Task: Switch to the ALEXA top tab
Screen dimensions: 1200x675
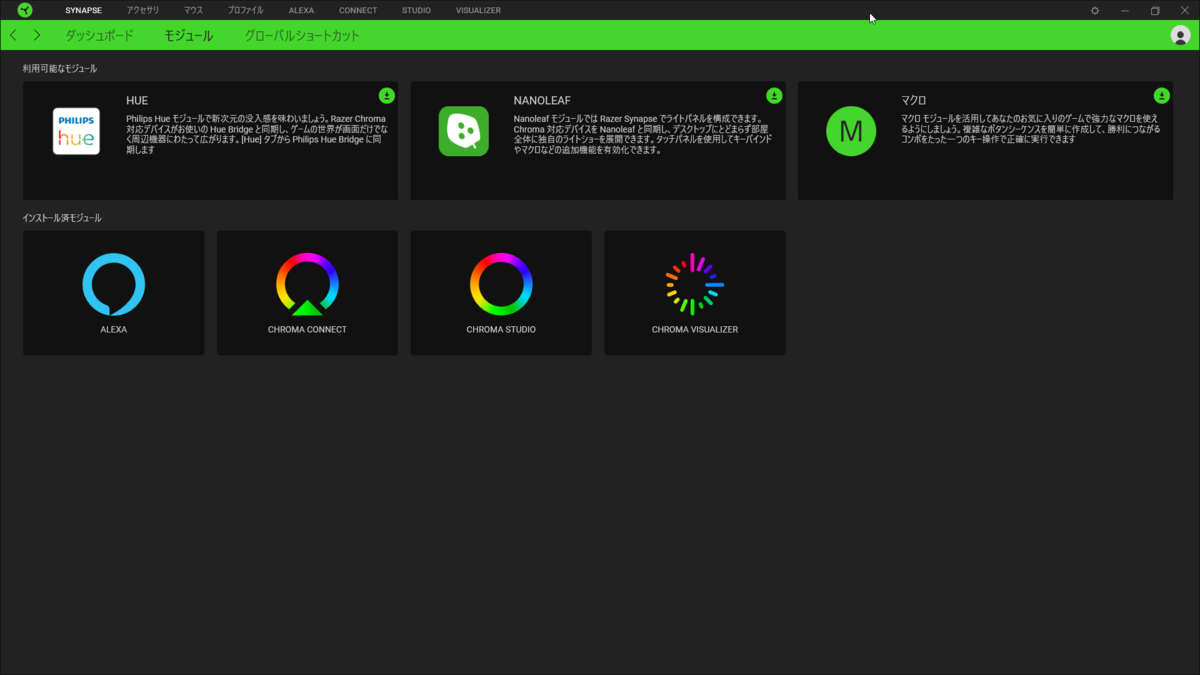Action: (301, 10)
